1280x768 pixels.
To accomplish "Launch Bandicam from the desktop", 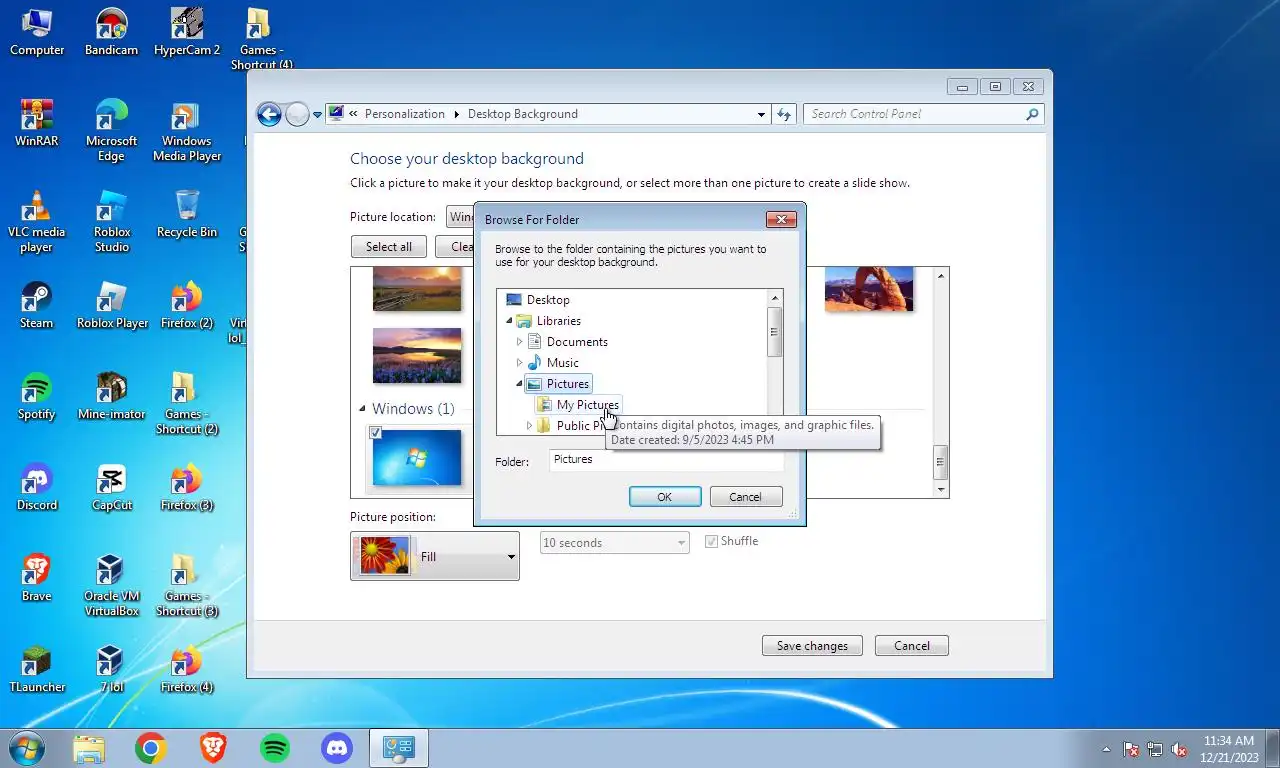I will pyautogui.click(x=111, y=32).
